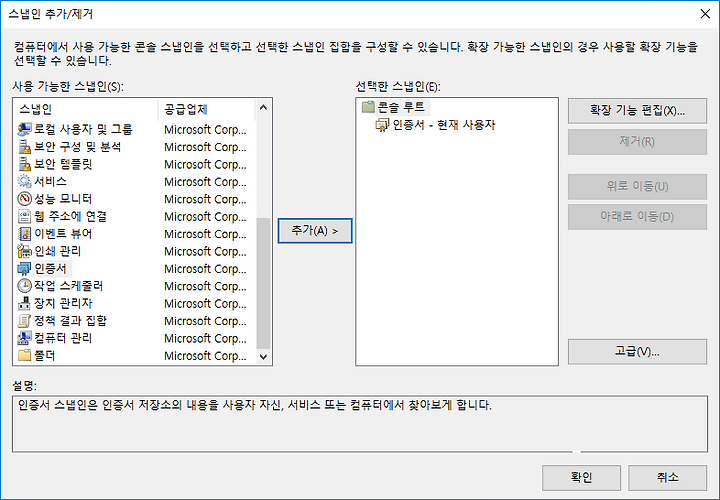Select the 서비스 gear icon
Image resolution: width=720 pixels, height=500 pixels.
tap(24, 181)
